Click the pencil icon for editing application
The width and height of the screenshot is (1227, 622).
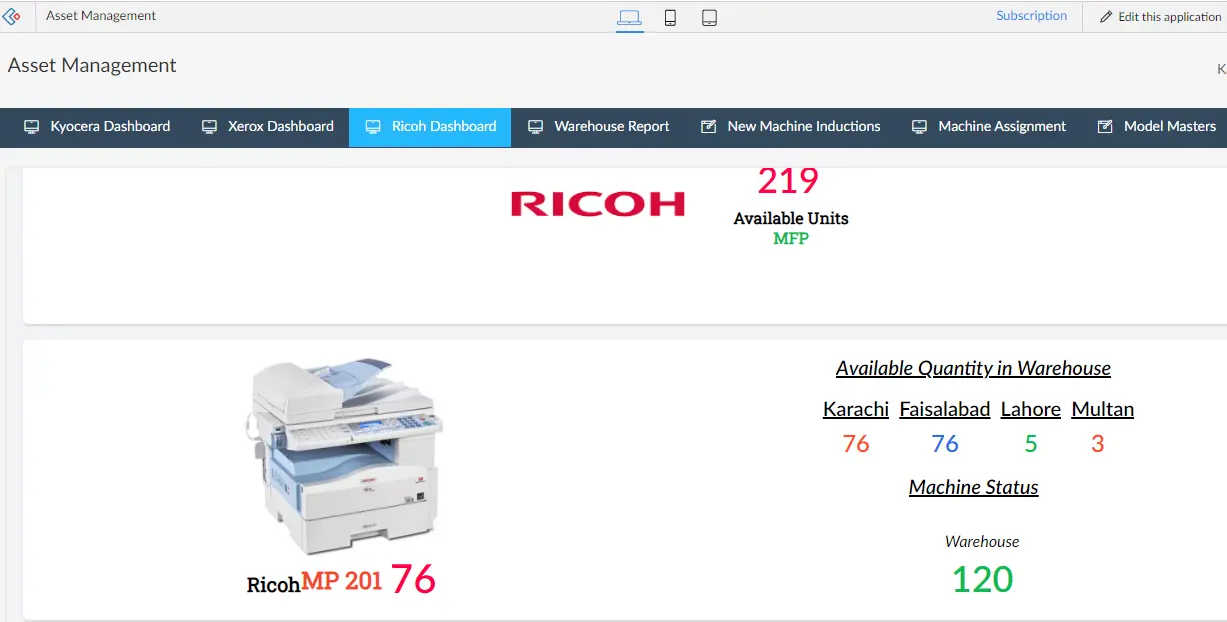coord(1106,17)
